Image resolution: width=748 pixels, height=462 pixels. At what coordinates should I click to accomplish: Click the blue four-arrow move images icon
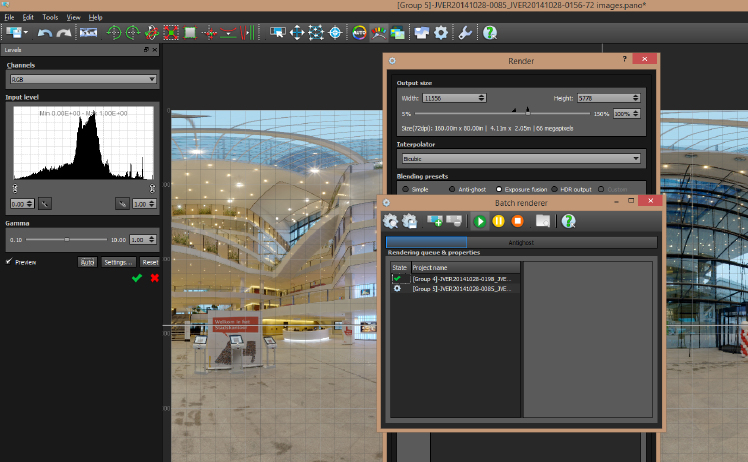[297, 33]
